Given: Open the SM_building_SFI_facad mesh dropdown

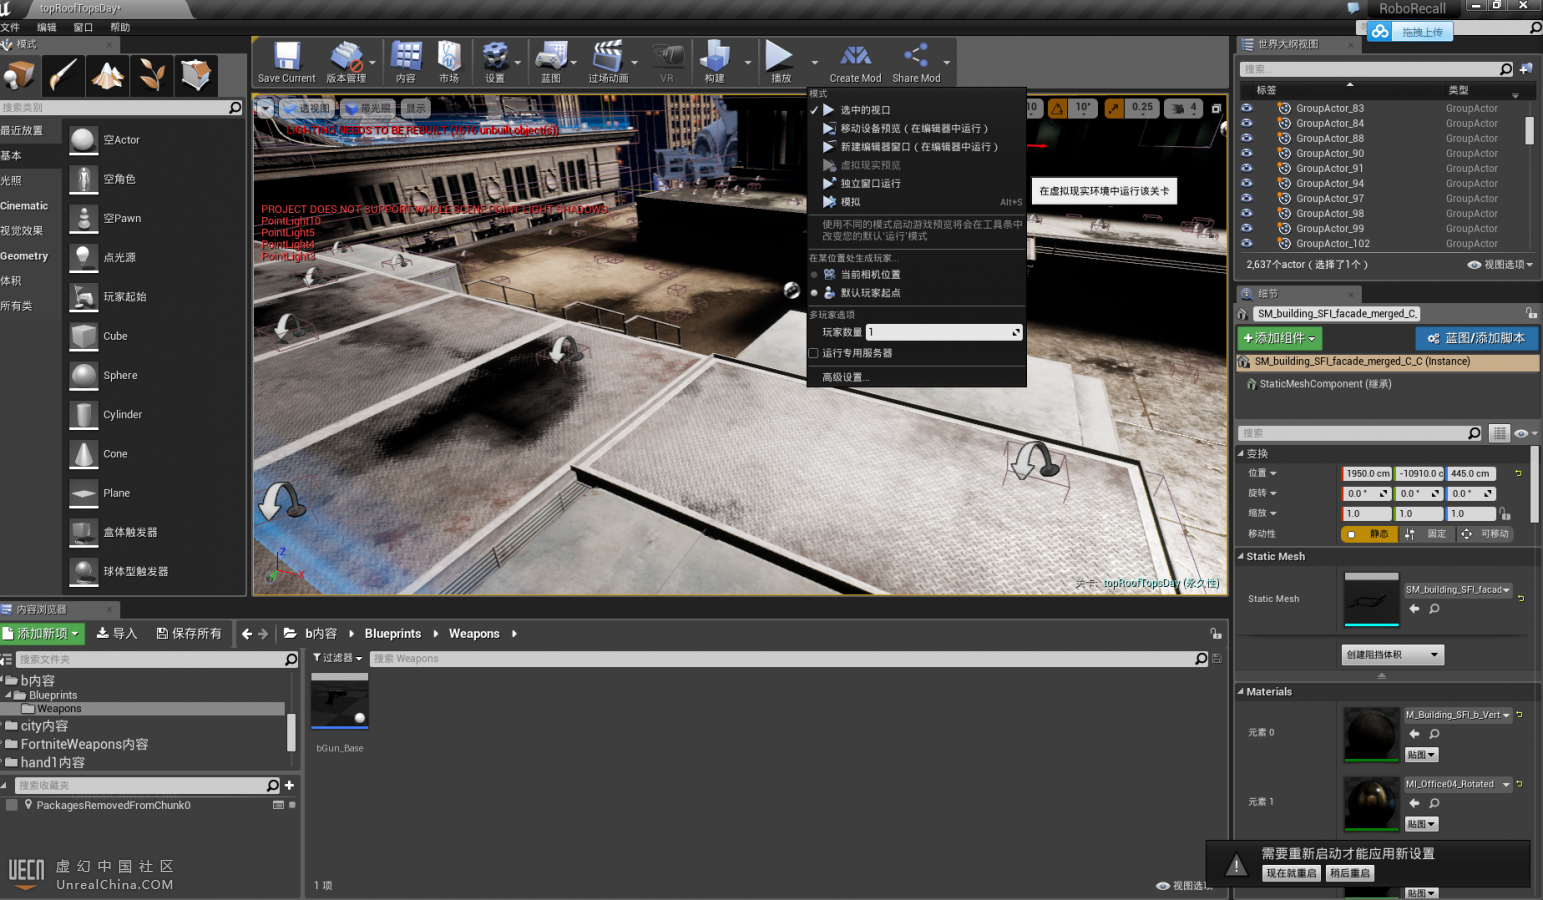Looking at the screenshot, I should (1458, 590).
